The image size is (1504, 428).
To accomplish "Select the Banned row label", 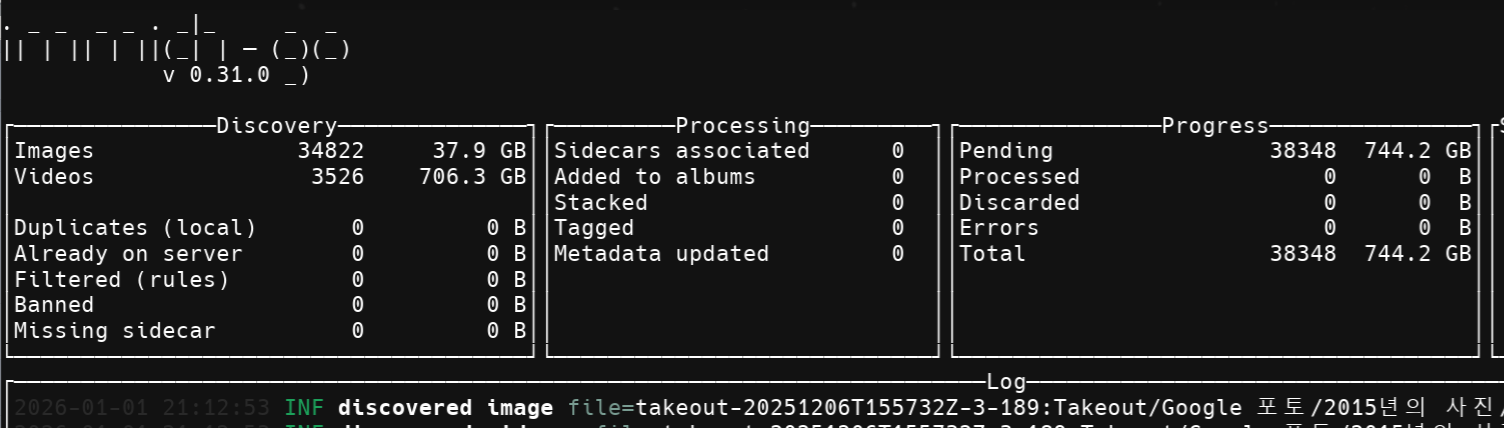I will [54, 305].
